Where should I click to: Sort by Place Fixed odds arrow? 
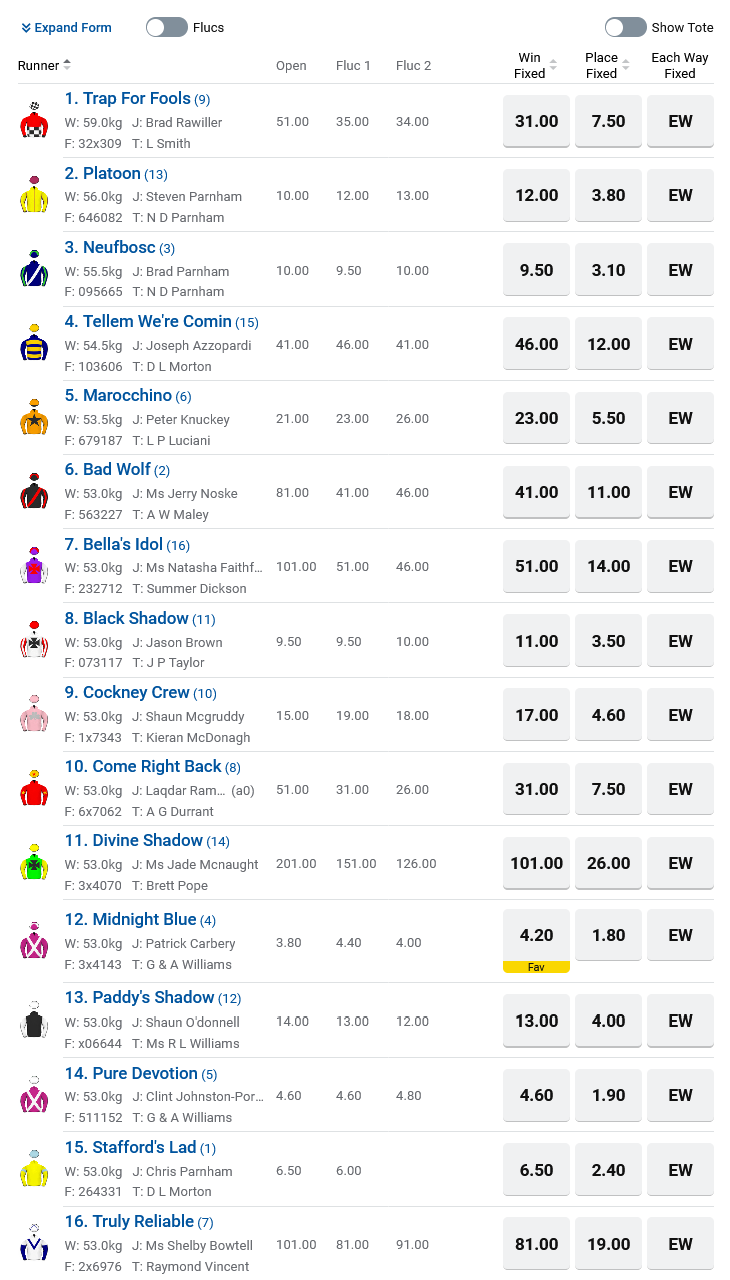point(625,66)
